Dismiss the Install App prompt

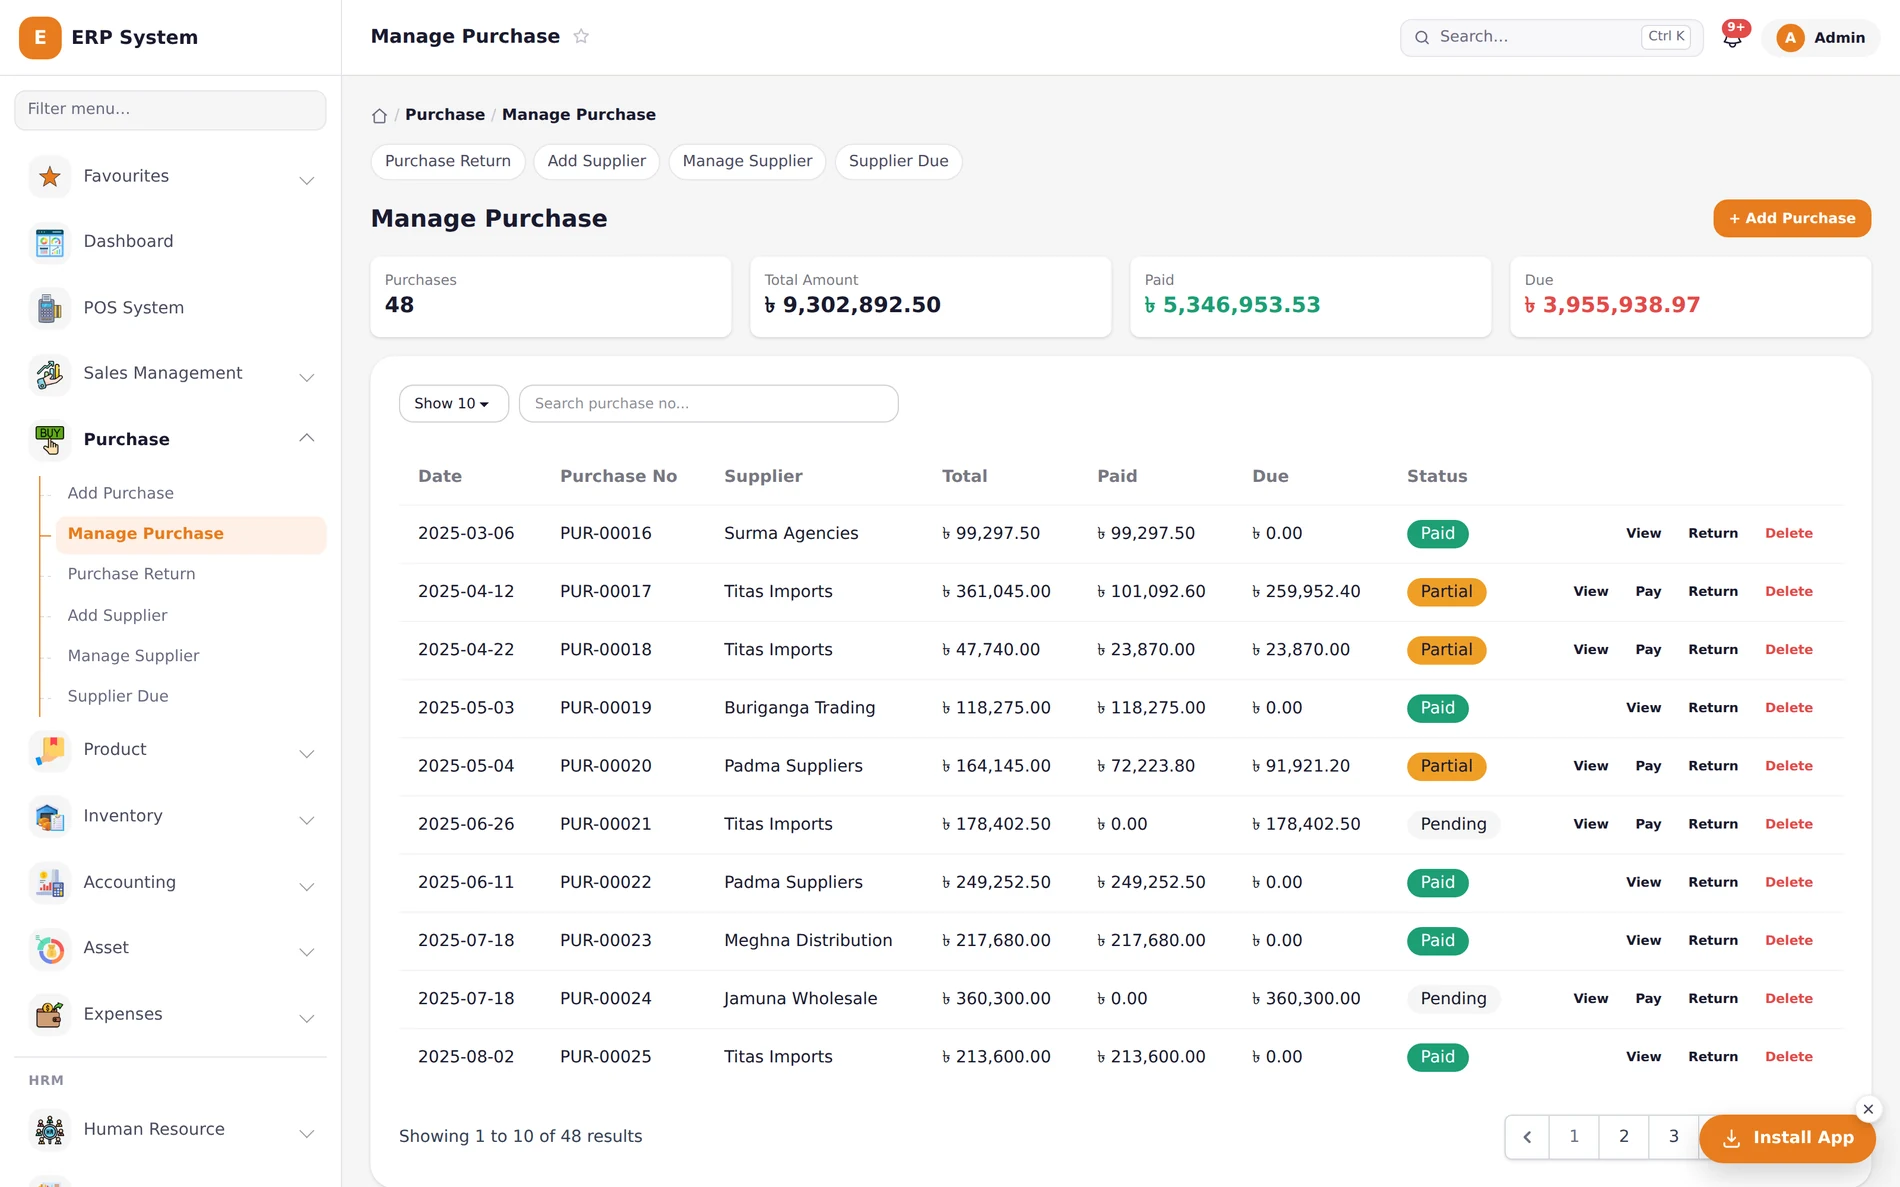(x=1868, y=1109)
